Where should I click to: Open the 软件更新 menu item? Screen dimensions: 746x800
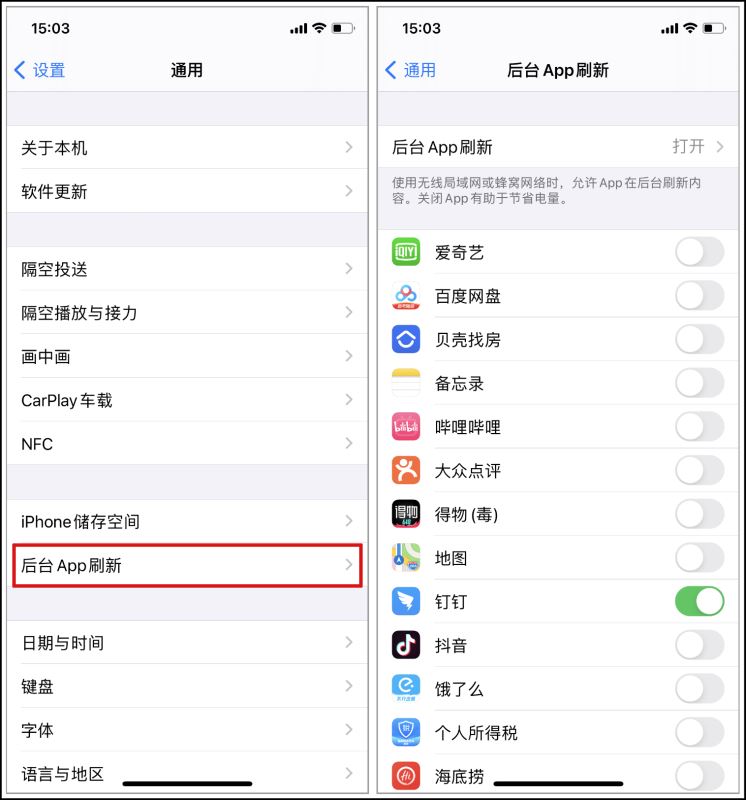point(187,191)
